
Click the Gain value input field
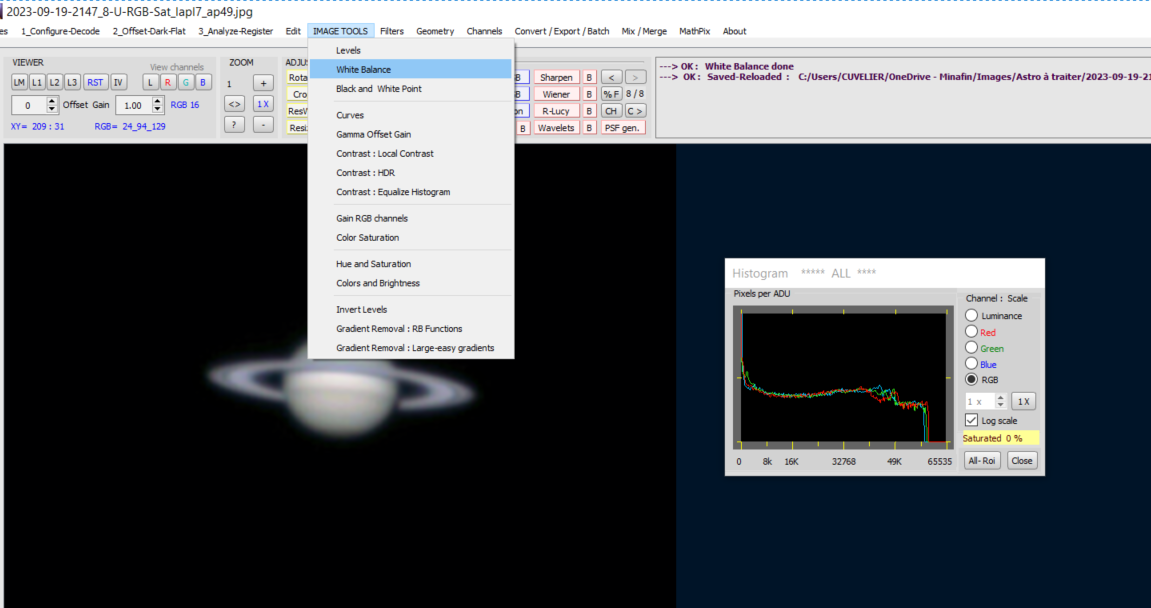[131, 105]
